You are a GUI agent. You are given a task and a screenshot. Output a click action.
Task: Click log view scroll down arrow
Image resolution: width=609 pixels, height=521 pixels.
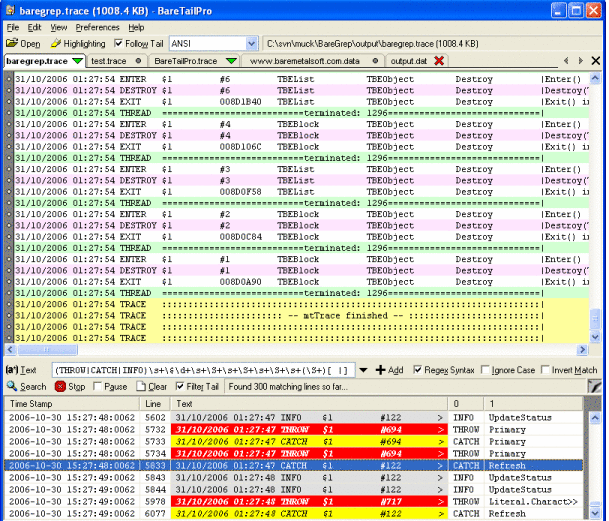595,337
